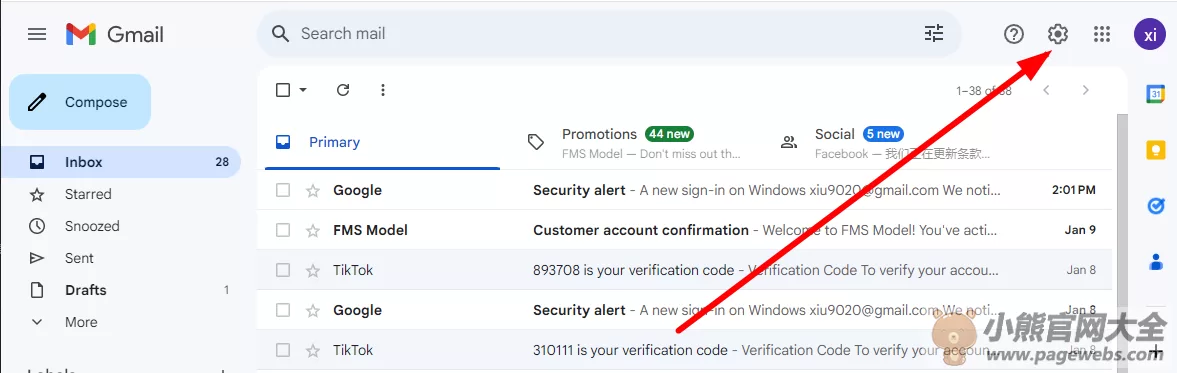
Task: Select the 2:01 PM Google email checkbox
Action: click(283, 191)
